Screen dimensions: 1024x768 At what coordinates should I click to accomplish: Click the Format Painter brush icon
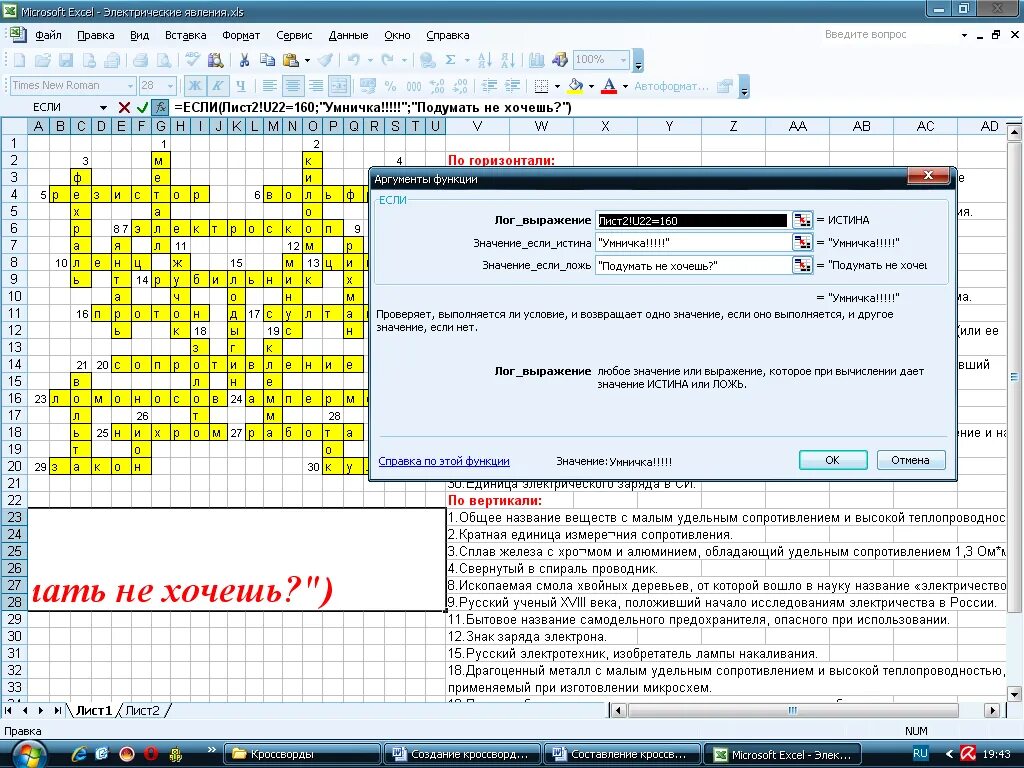tap(325, 60)
